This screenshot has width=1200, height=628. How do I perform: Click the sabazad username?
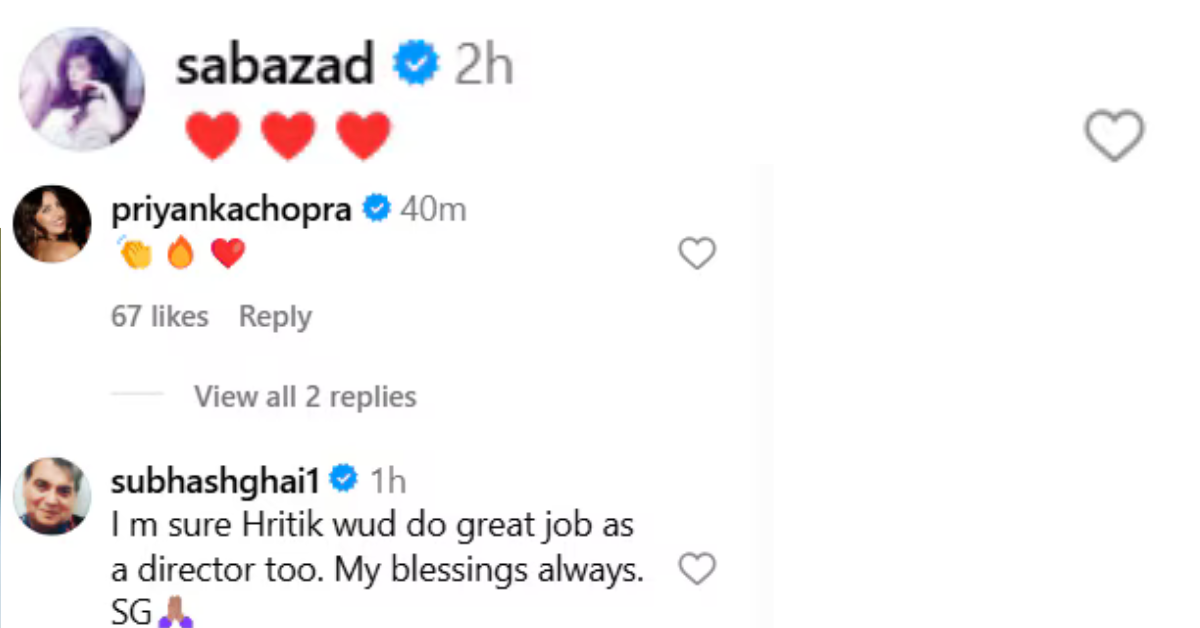[x=275, y=66]
